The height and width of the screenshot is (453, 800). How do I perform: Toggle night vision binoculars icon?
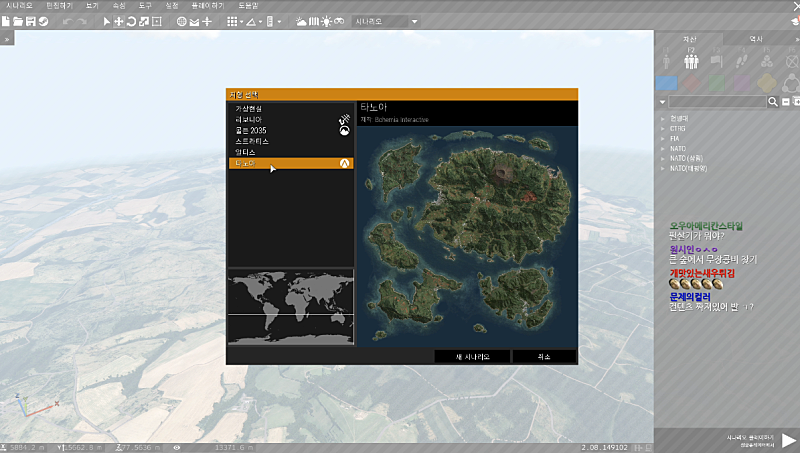tap(340, 21)
